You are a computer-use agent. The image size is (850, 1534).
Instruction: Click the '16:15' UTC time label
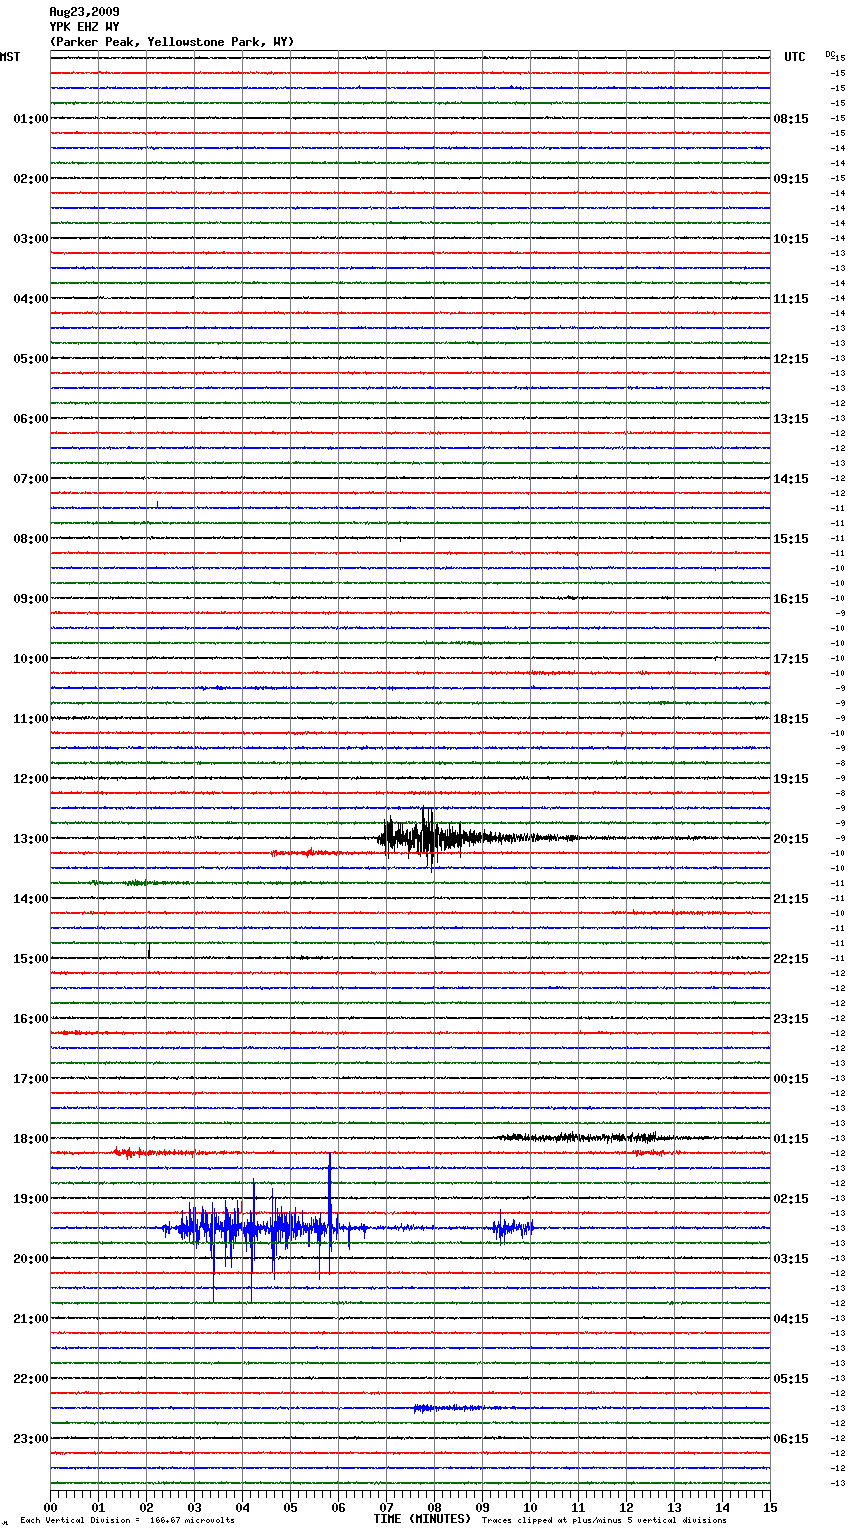tap(791, 599)
